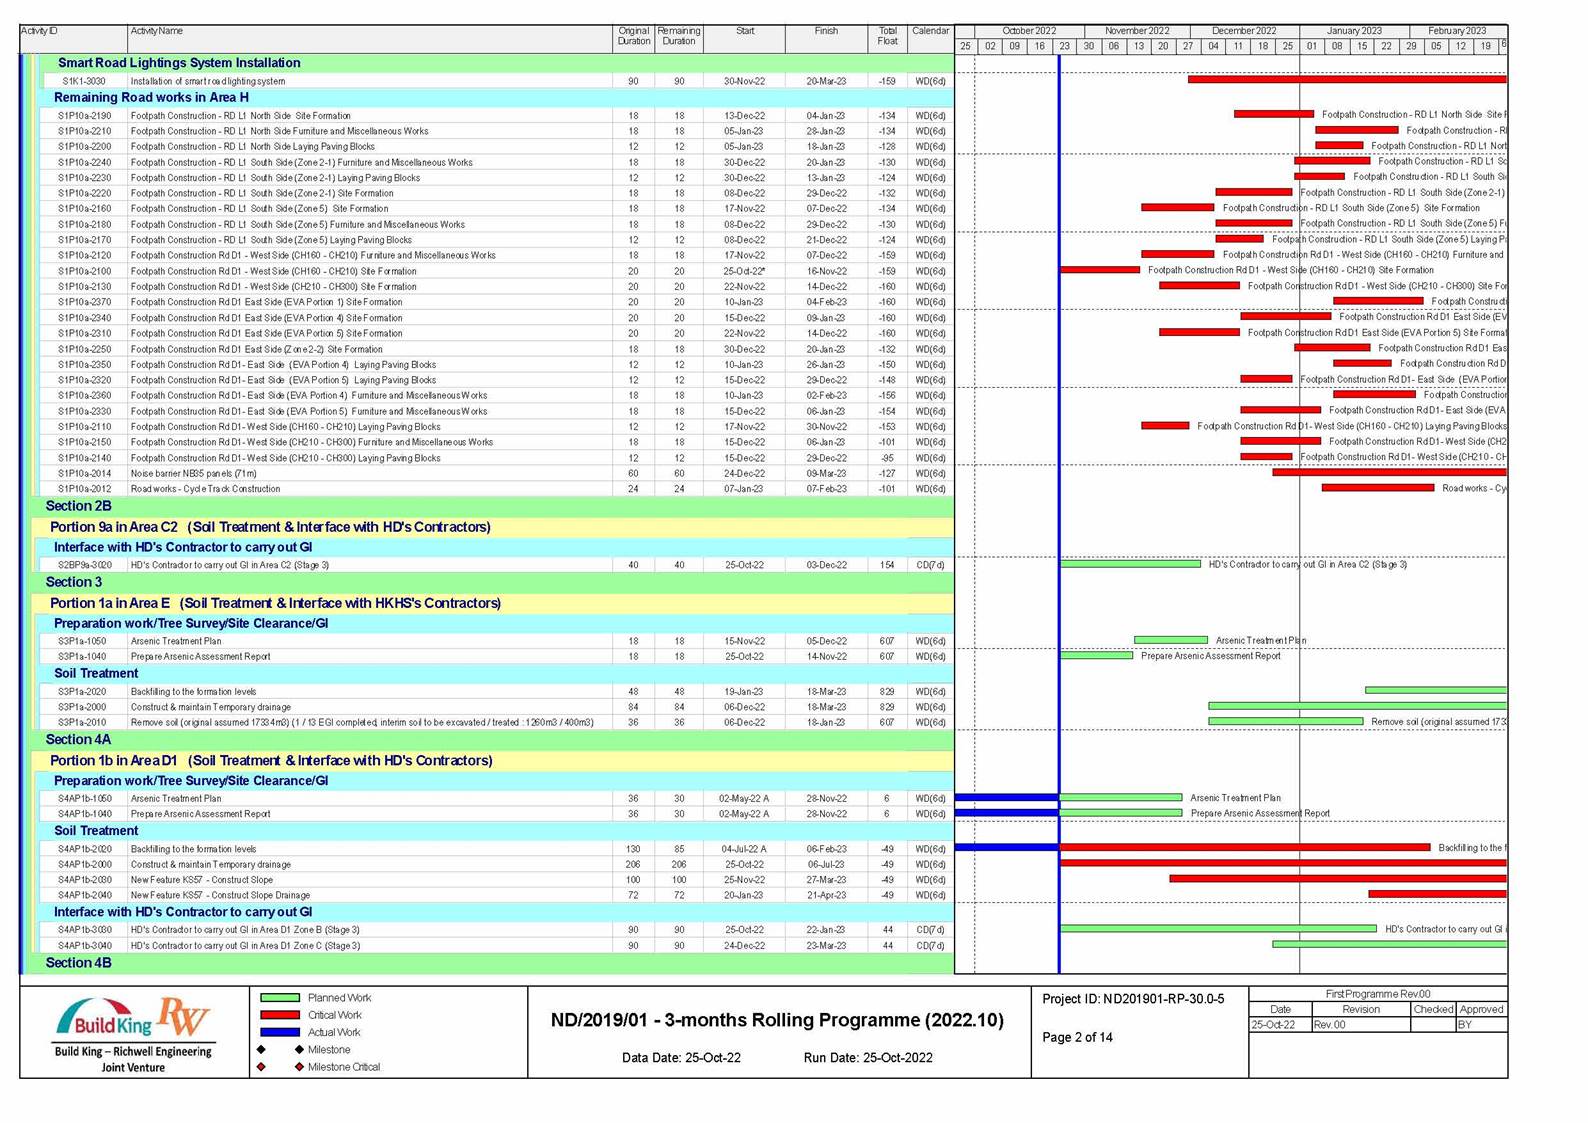Screen dimensions: 1588x1123
Task: Click green bar labeled Prepare Arsenic Assessment Report Section 3
Action: [x=1096, y=656]
